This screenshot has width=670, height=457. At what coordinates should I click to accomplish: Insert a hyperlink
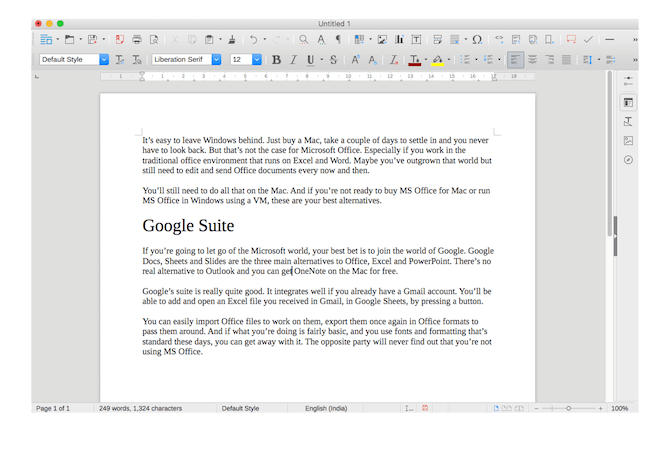[499, 39]
